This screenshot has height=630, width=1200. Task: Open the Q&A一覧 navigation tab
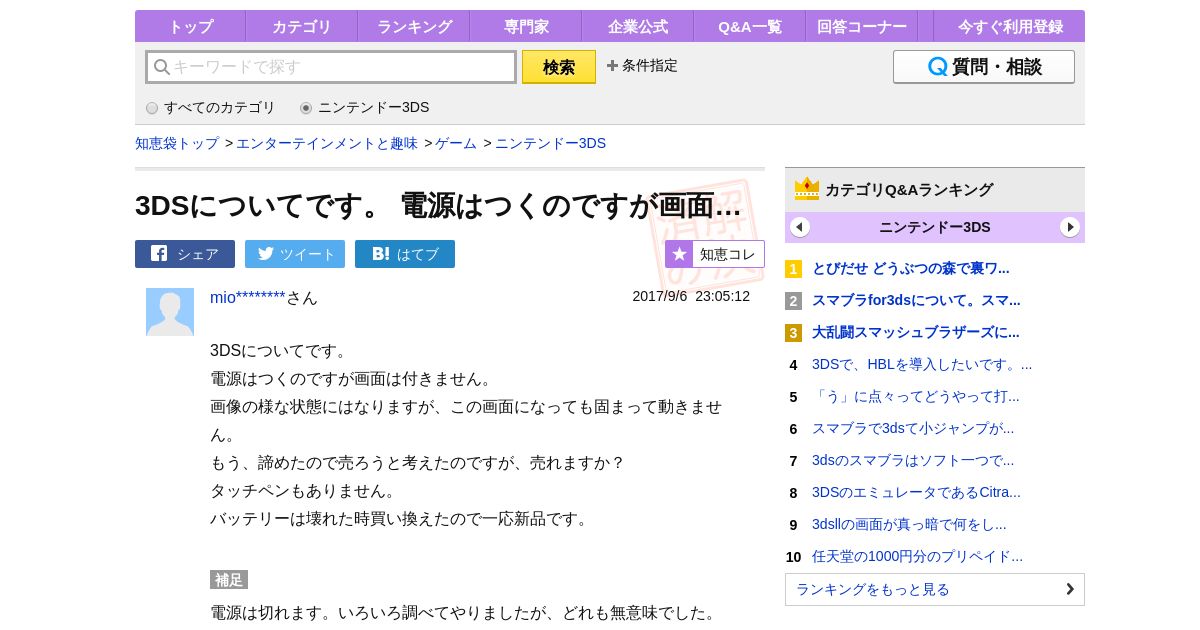tap(749, 26)
